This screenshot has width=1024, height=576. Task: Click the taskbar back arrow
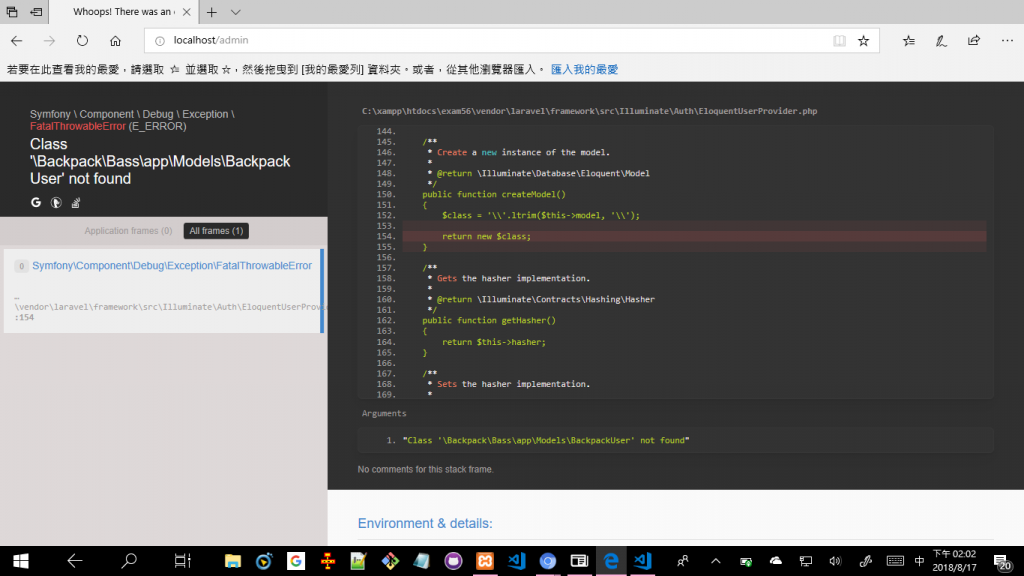[x=74, y=561]
